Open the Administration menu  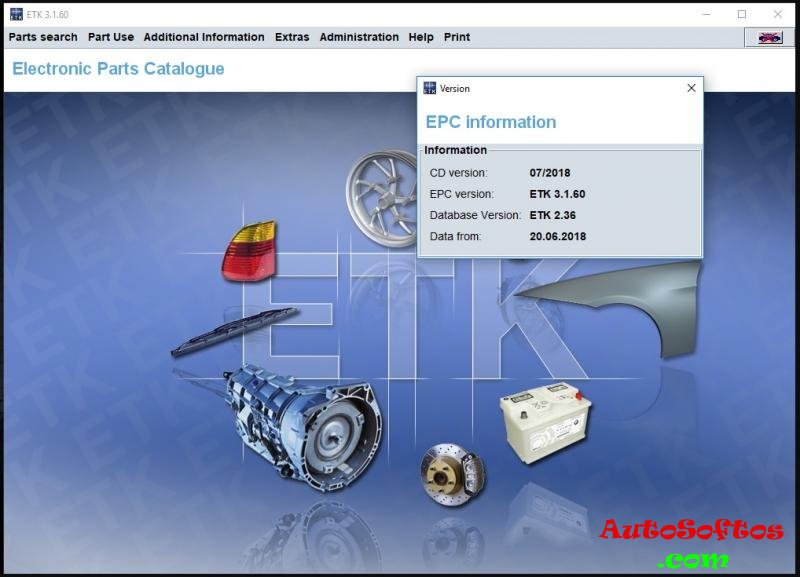[359, 37]
